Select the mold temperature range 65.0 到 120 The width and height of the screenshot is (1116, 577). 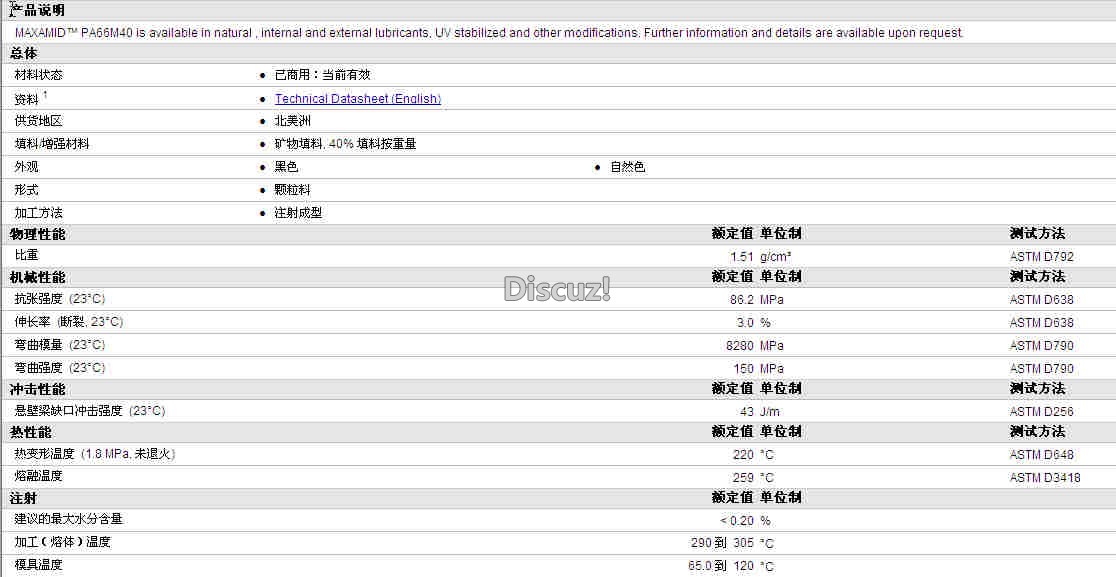coord(720,566)
